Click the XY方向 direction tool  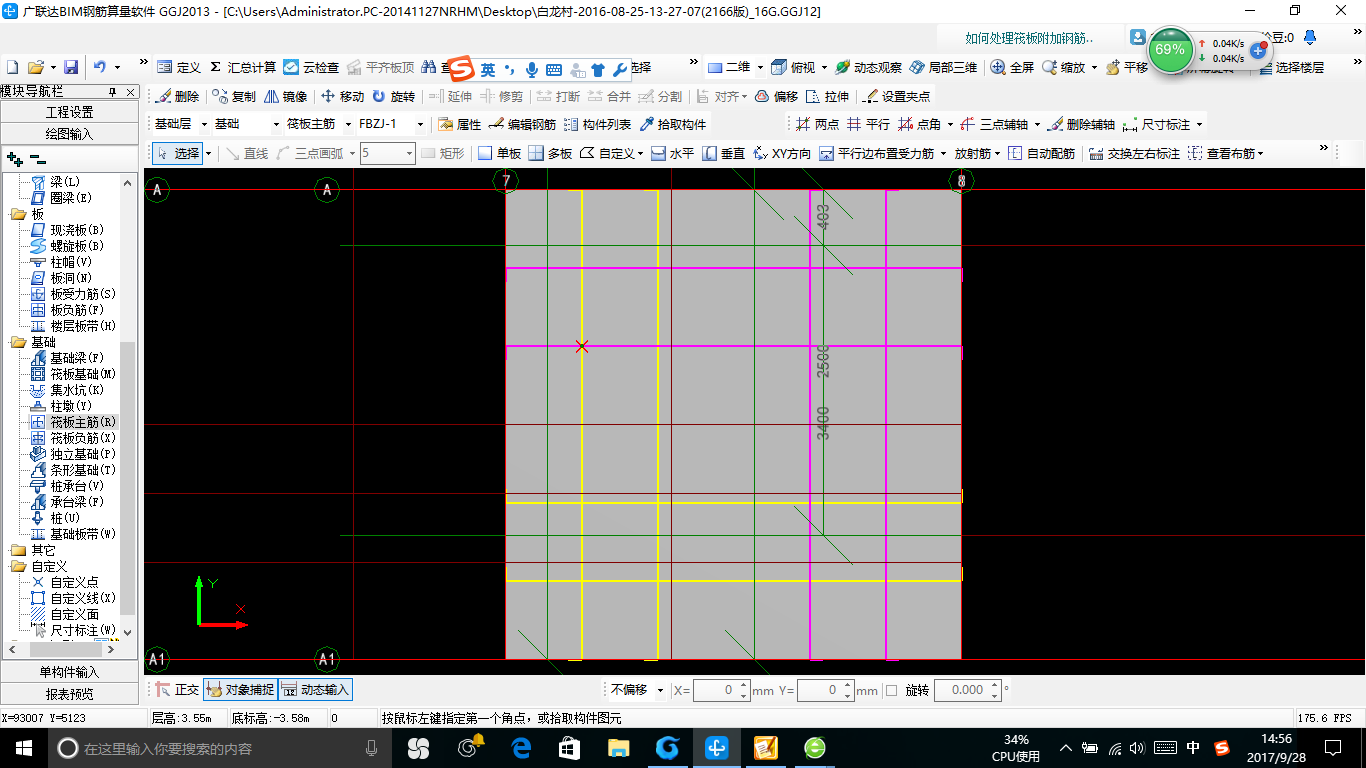coord(782,153)
